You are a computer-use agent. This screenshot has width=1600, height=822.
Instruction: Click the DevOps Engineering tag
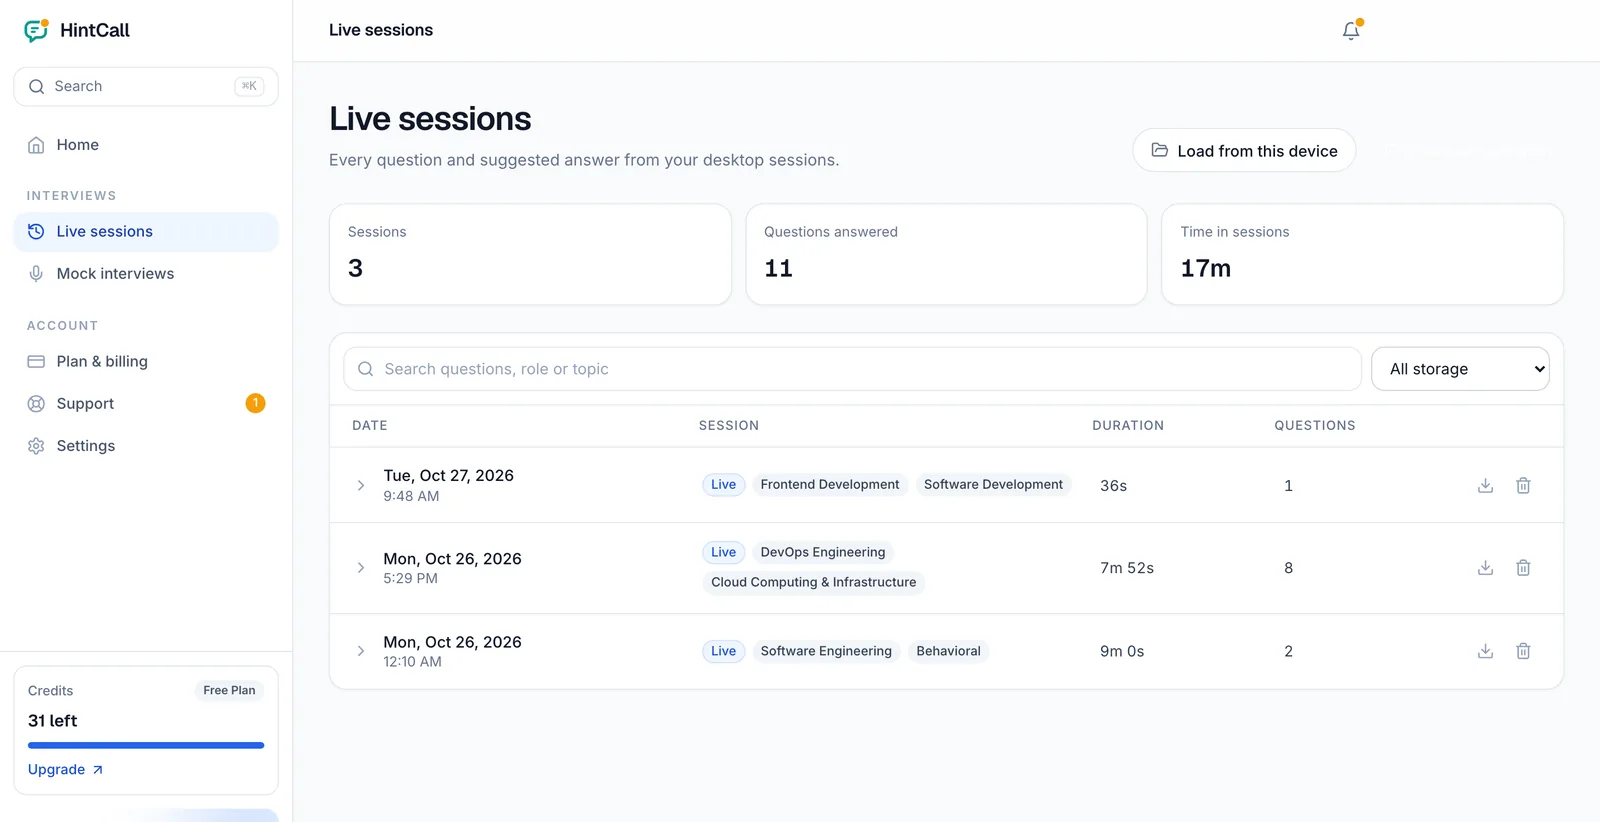pos(823,552)
